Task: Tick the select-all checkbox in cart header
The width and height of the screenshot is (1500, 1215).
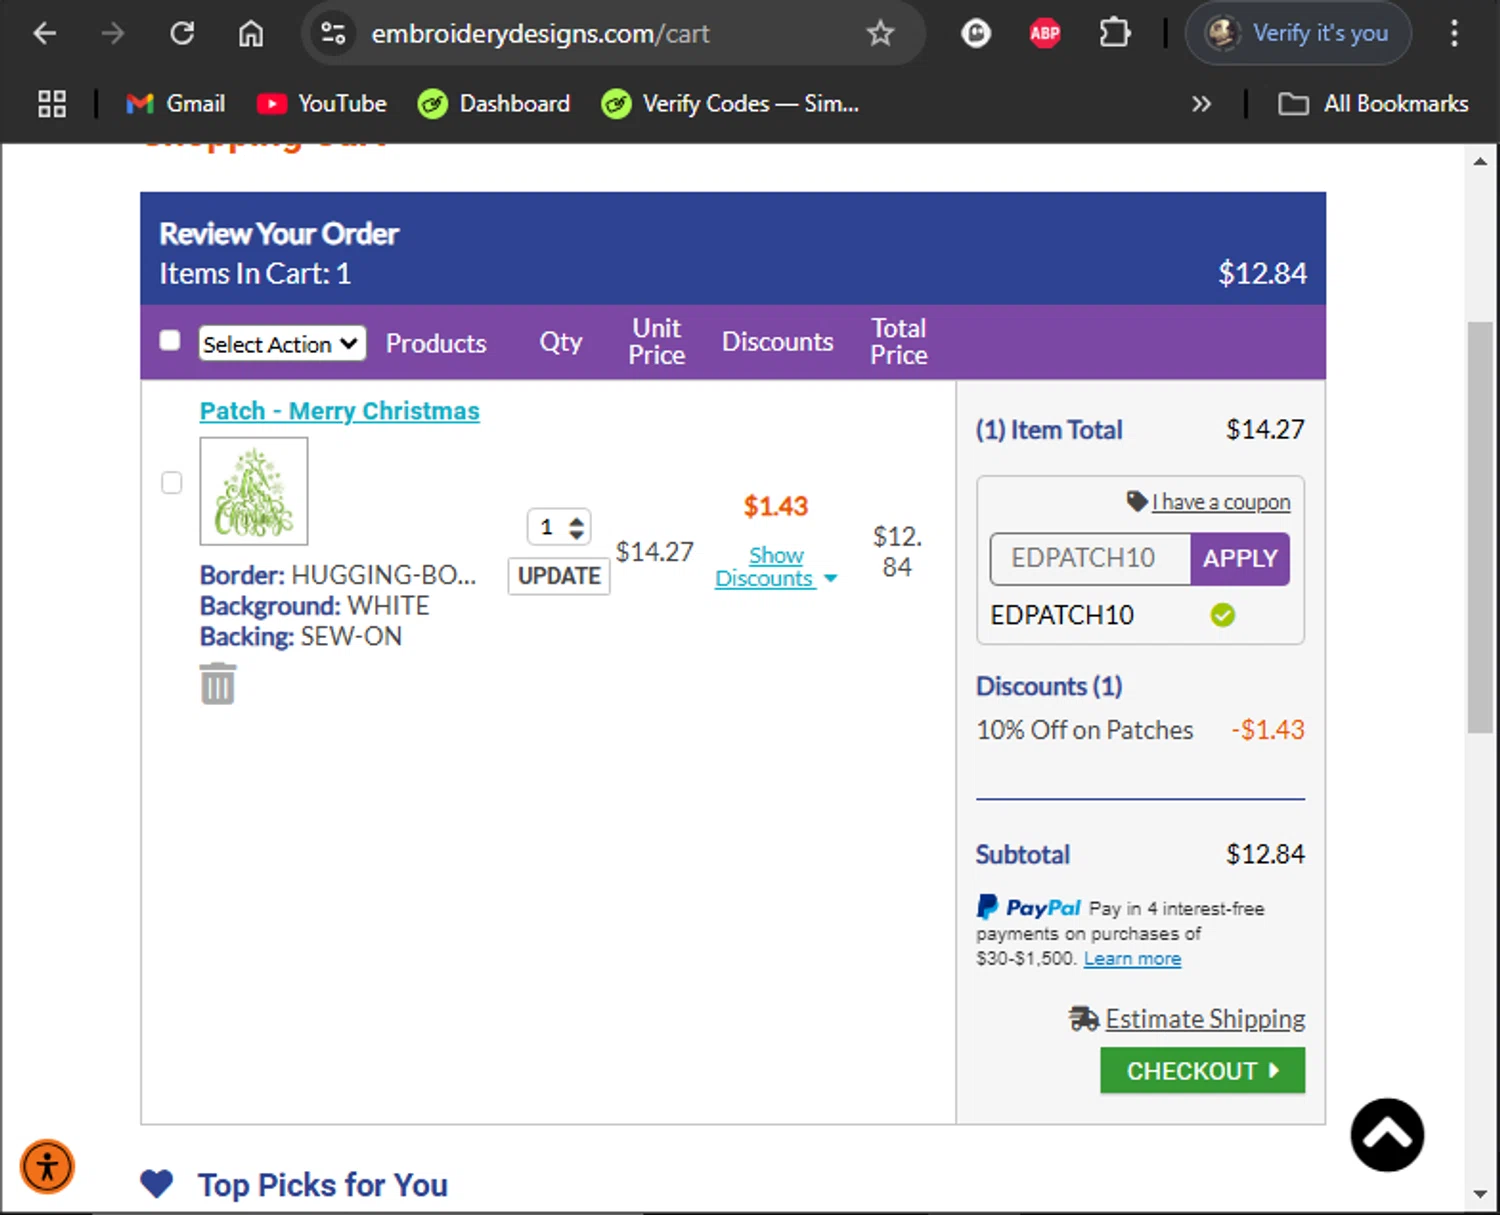Action: pos(170,341)
